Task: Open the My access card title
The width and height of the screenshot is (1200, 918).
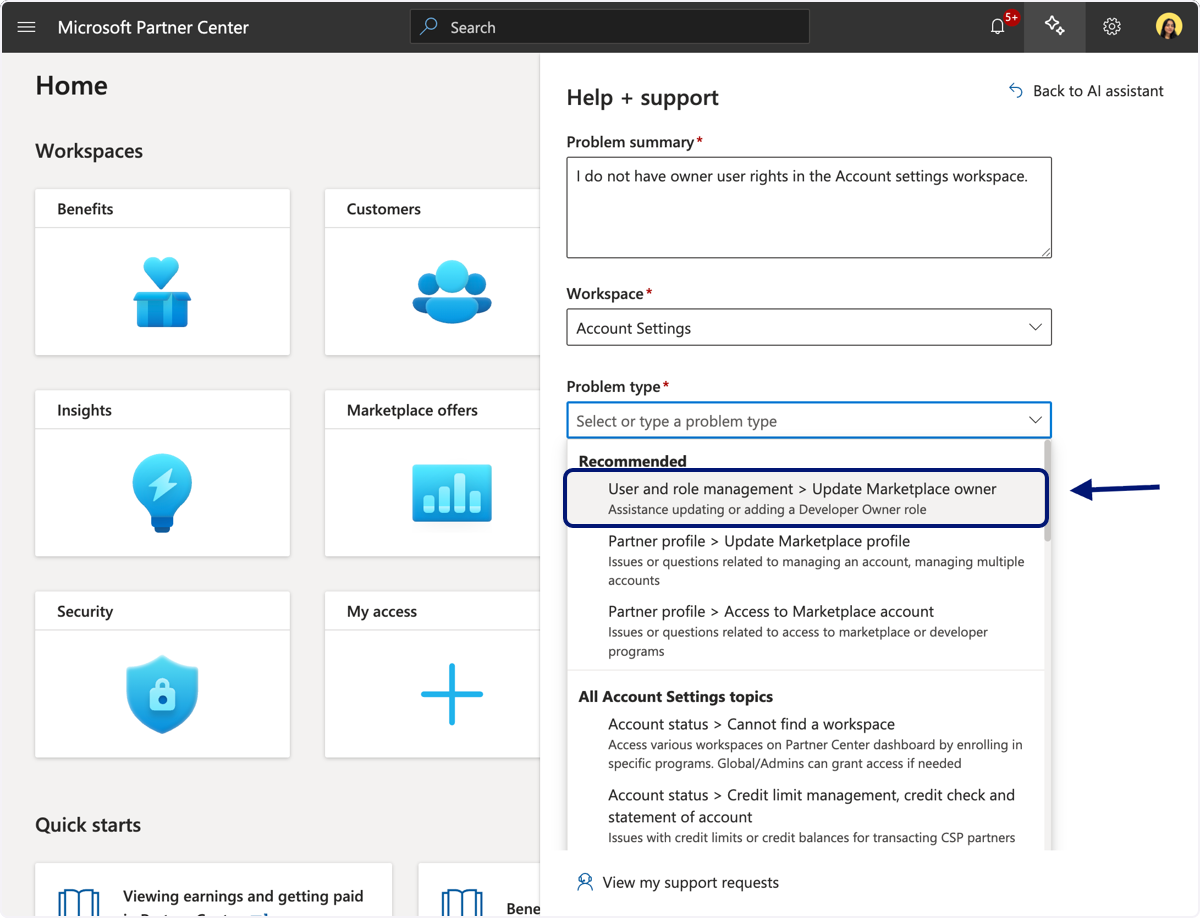Action: click(382, 611)
